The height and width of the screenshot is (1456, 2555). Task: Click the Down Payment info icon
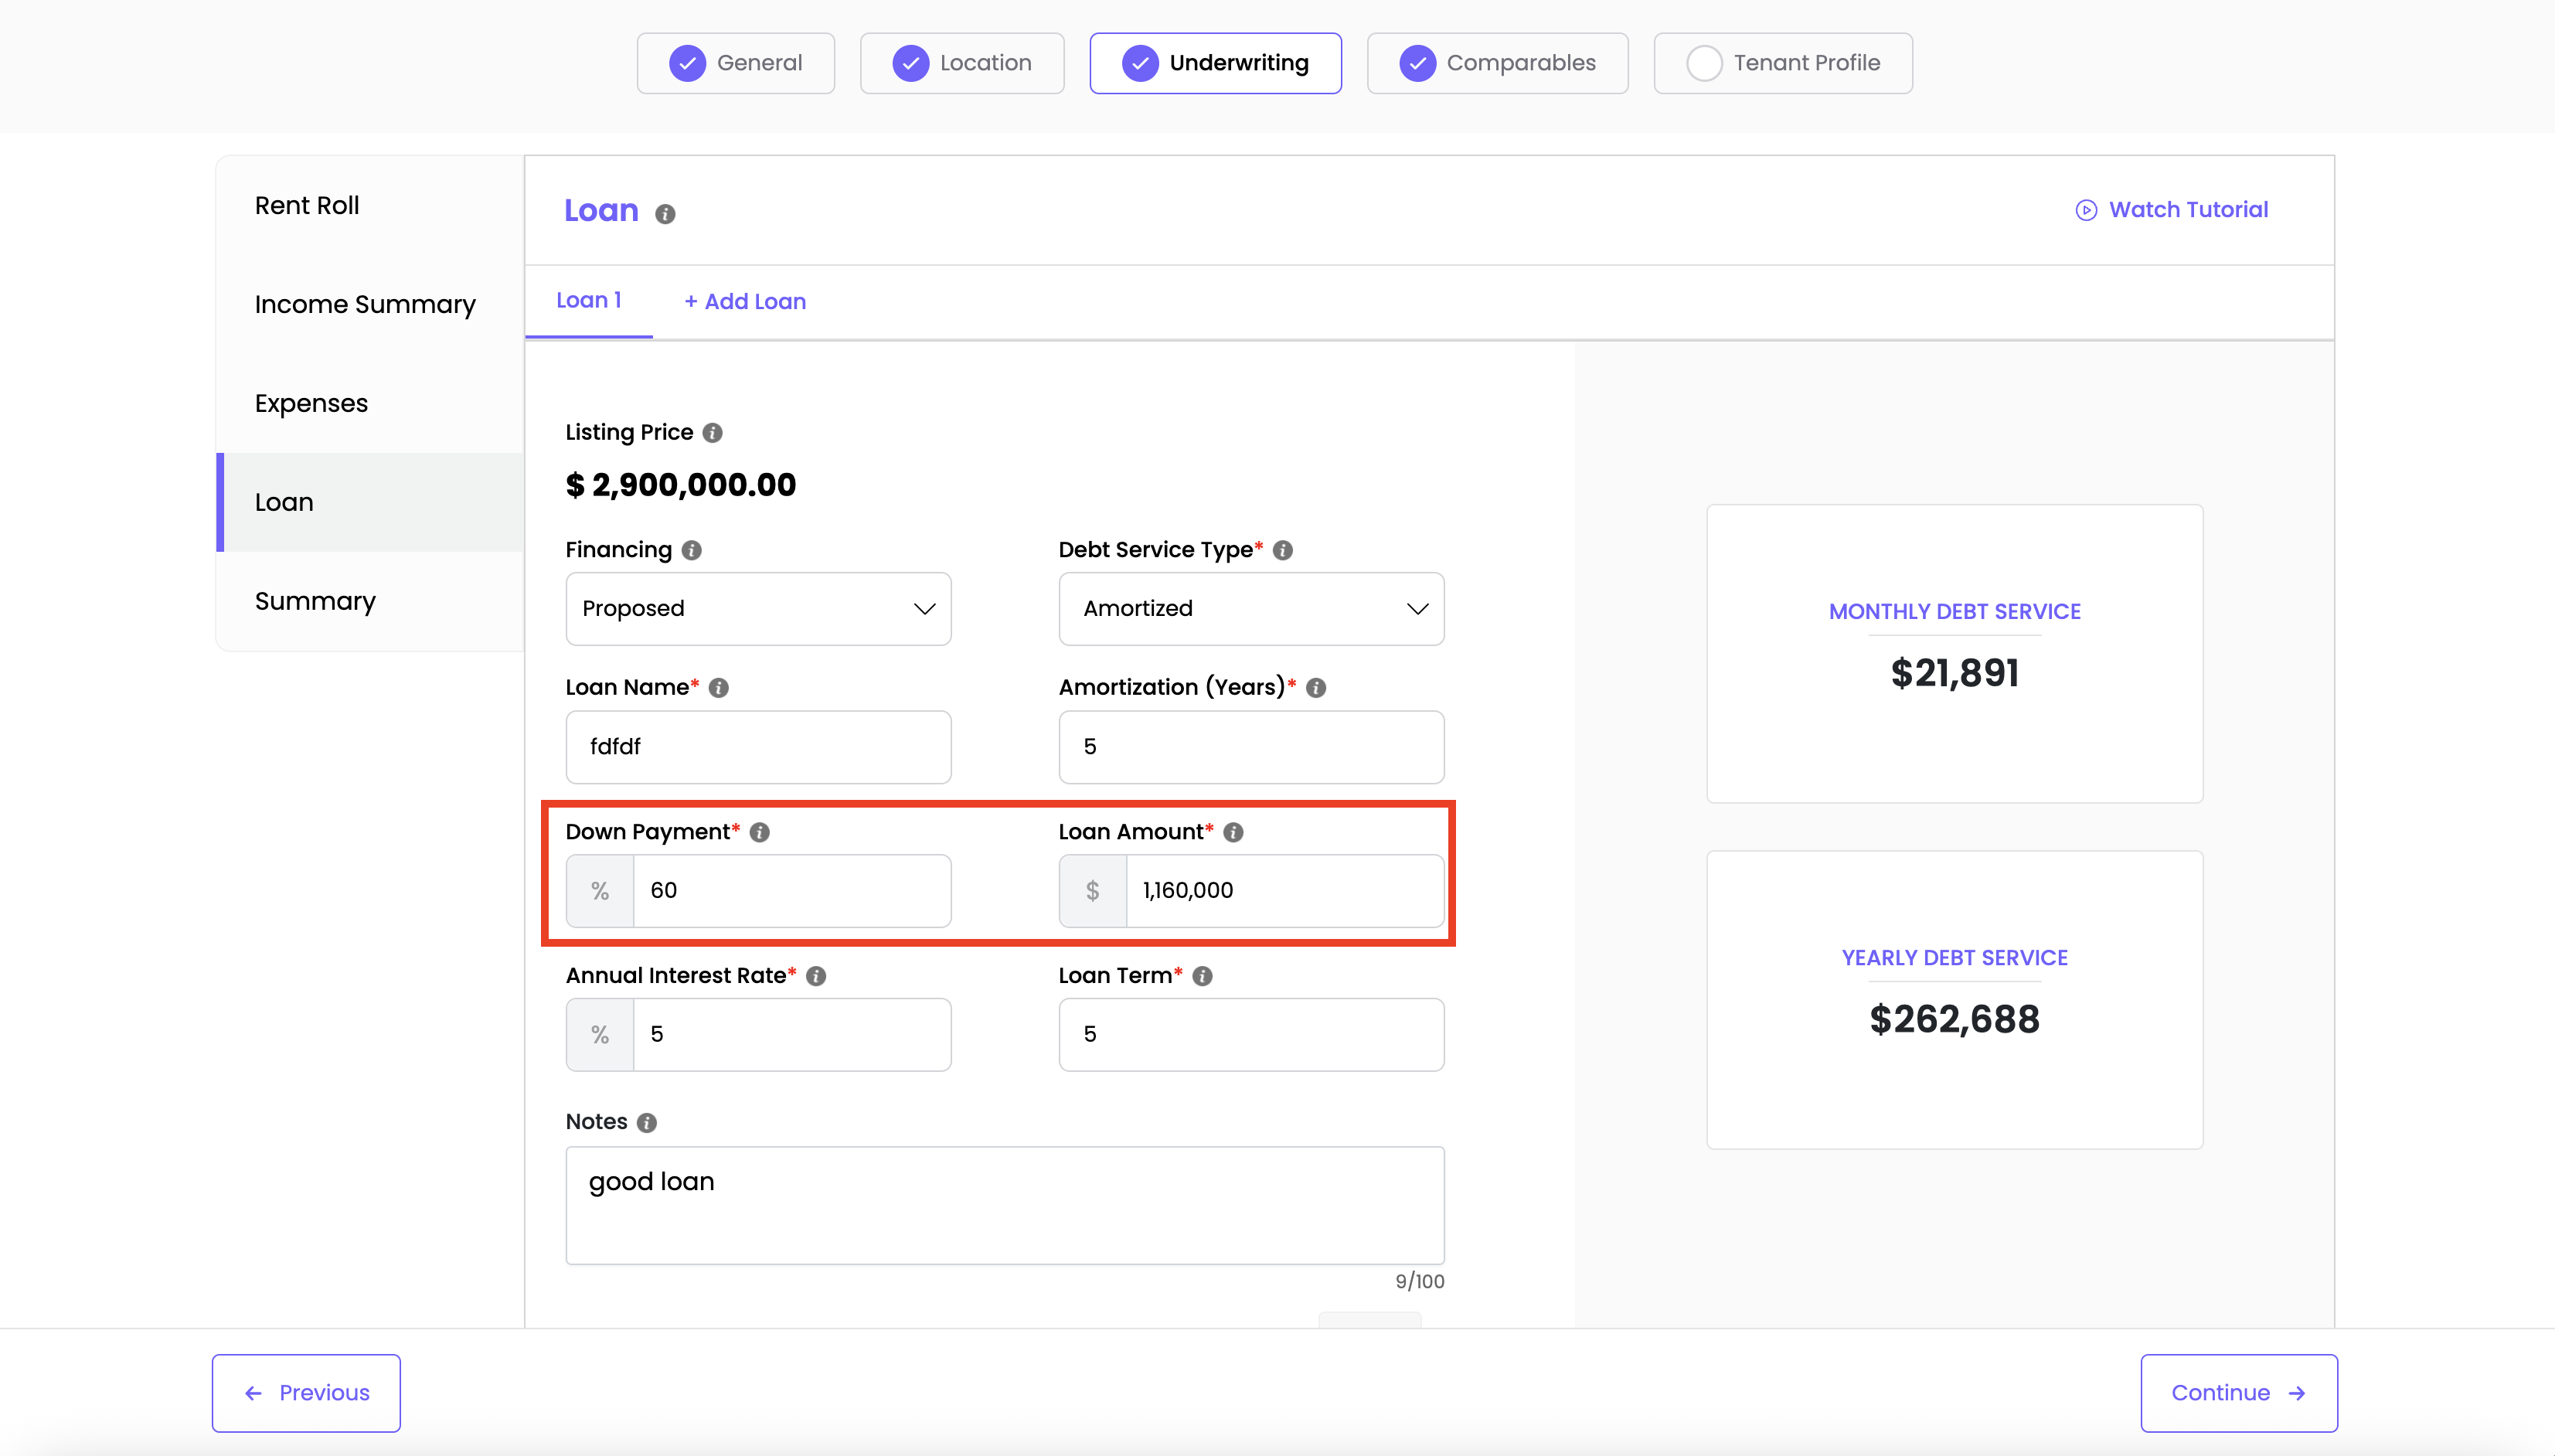click(x=760, y=832)
